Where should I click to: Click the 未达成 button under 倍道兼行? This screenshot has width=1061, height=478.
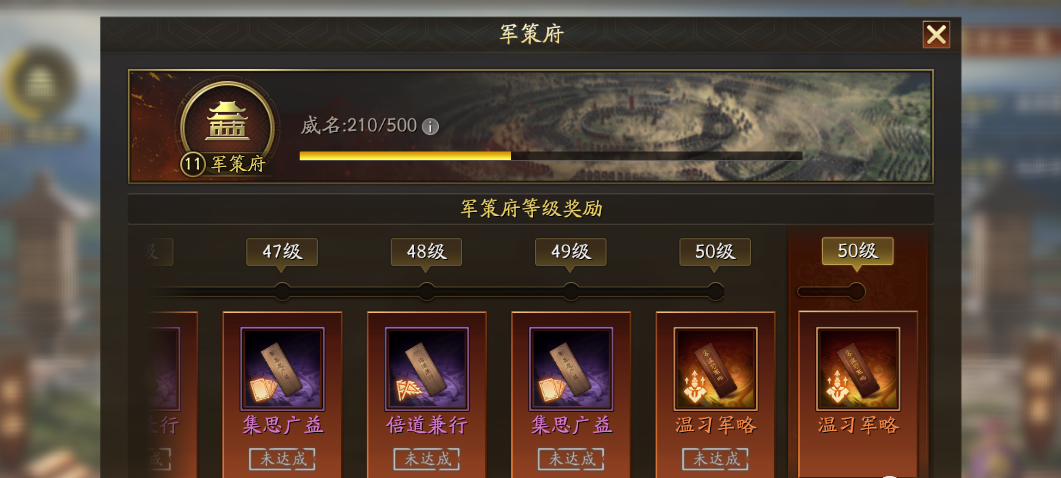click(x=427, y=459)
